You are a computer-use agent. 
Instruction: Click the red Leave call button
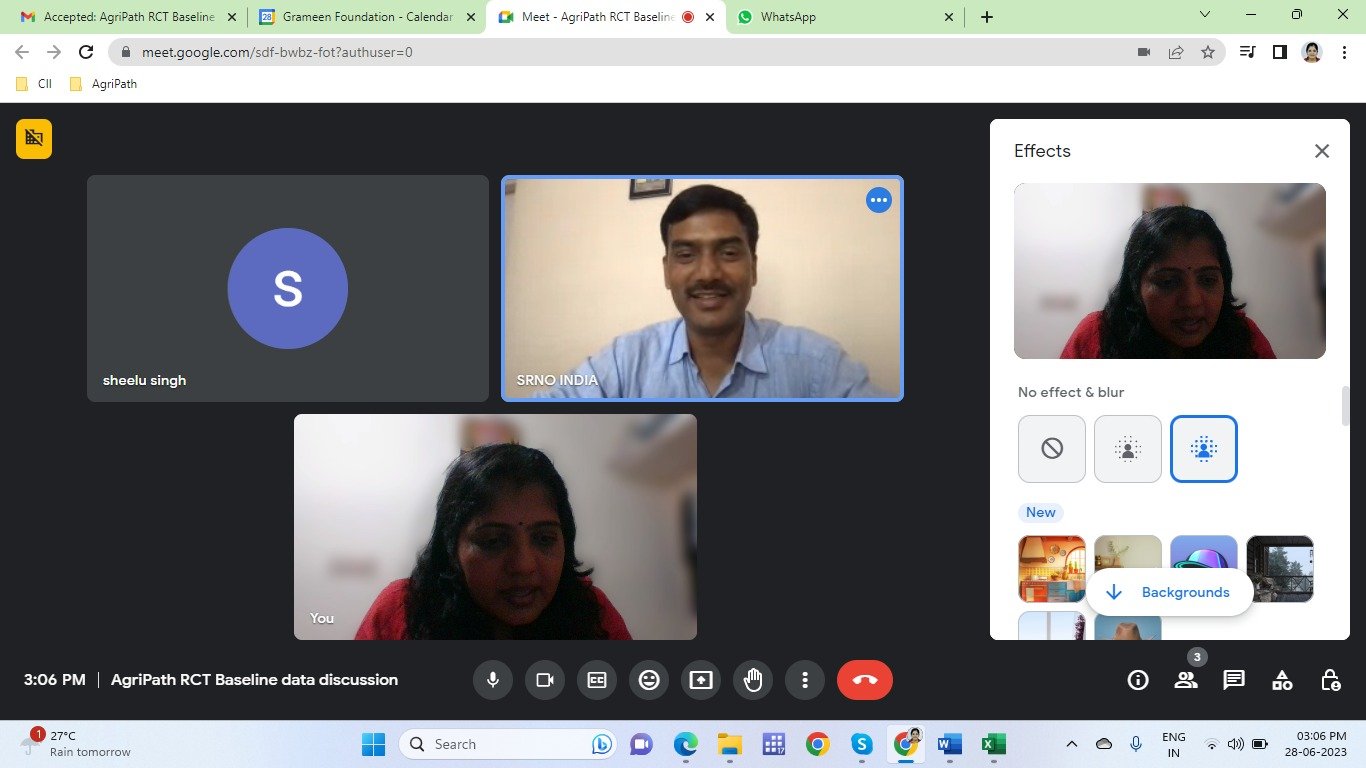(x=865, y=680)
